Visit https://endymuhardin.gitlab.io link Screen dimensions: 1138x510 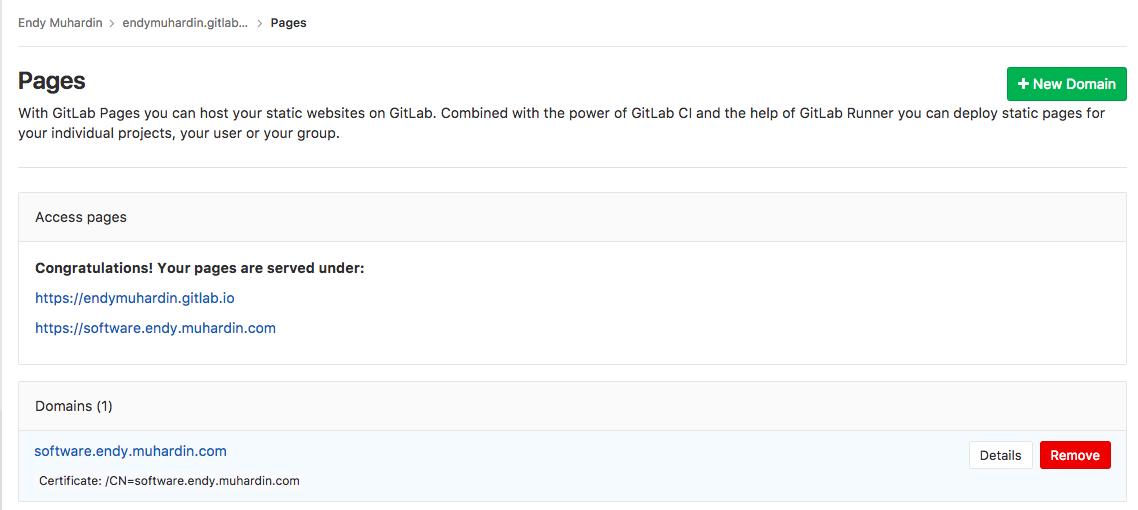click(x=135, y=298)
